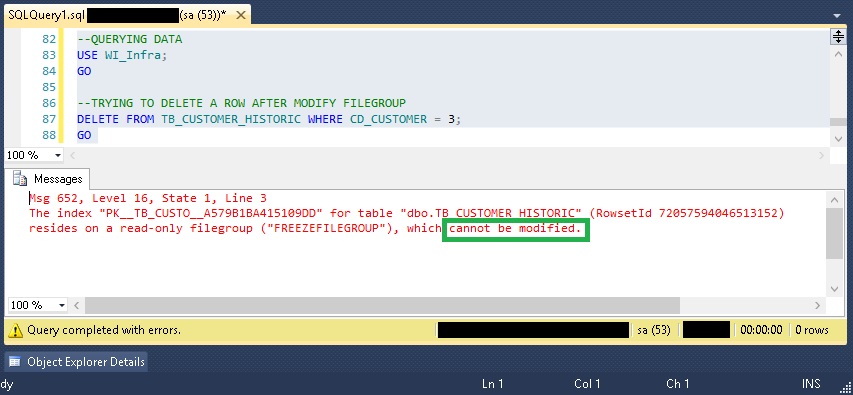Click the 00:00:00 elapsed time entry
Screen dimensions: 853x395
(761, 330)
